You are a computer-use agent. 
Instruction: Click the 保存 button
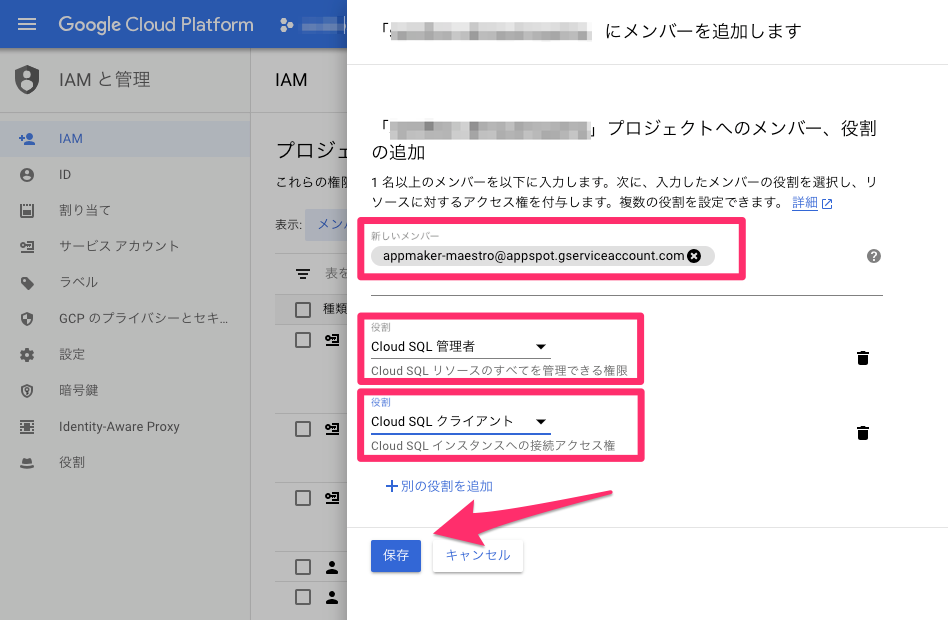396,555
